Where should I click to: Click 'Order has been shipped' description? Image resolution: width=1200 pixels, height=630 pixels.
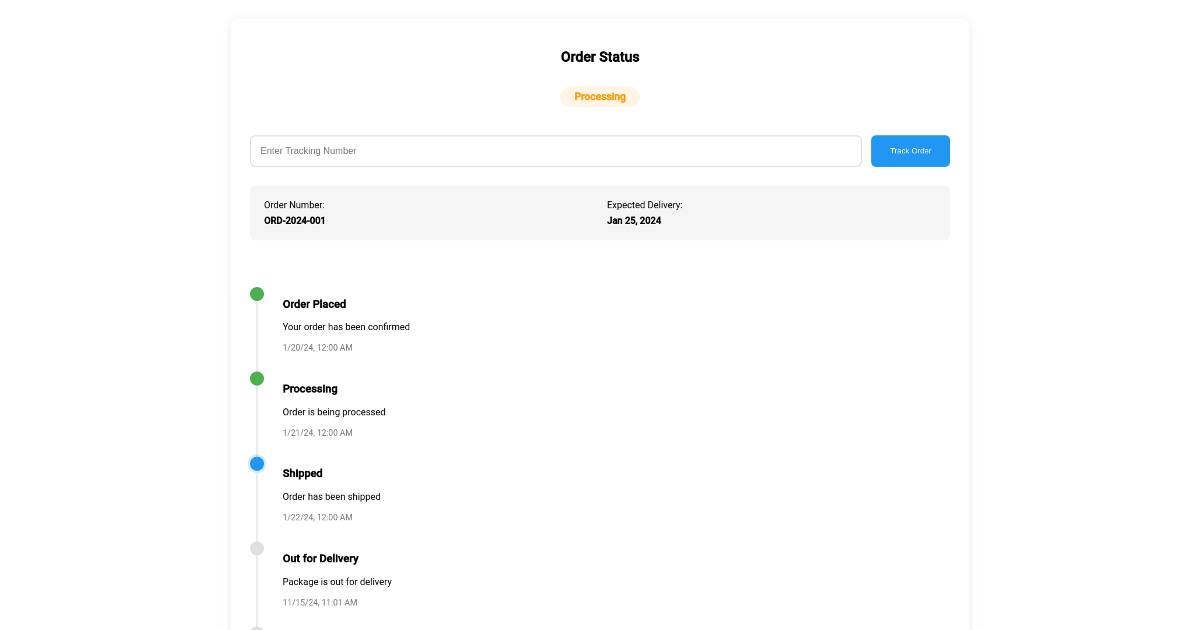point(331,497)
